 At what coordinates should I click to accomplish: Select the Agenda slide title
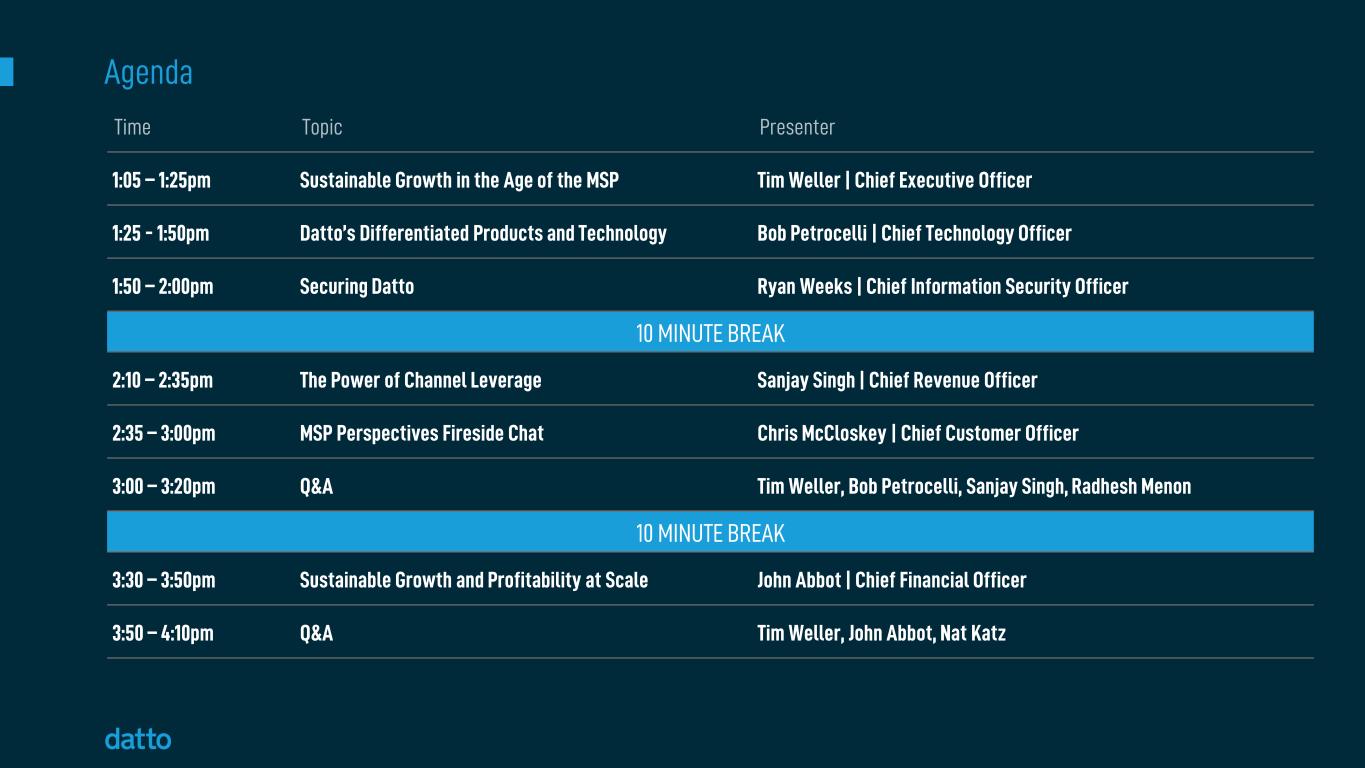click(148, 72)
